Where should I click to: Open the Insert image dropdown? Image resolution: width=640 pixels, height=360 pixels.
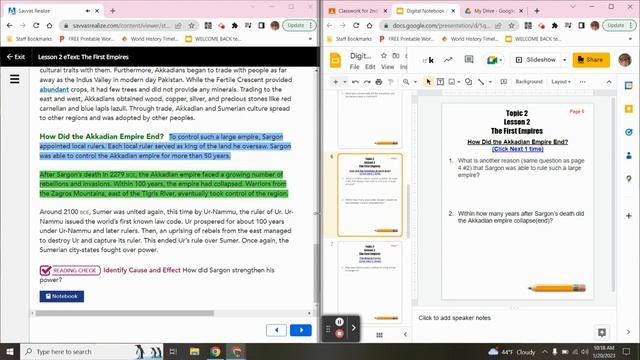[459, 82]
